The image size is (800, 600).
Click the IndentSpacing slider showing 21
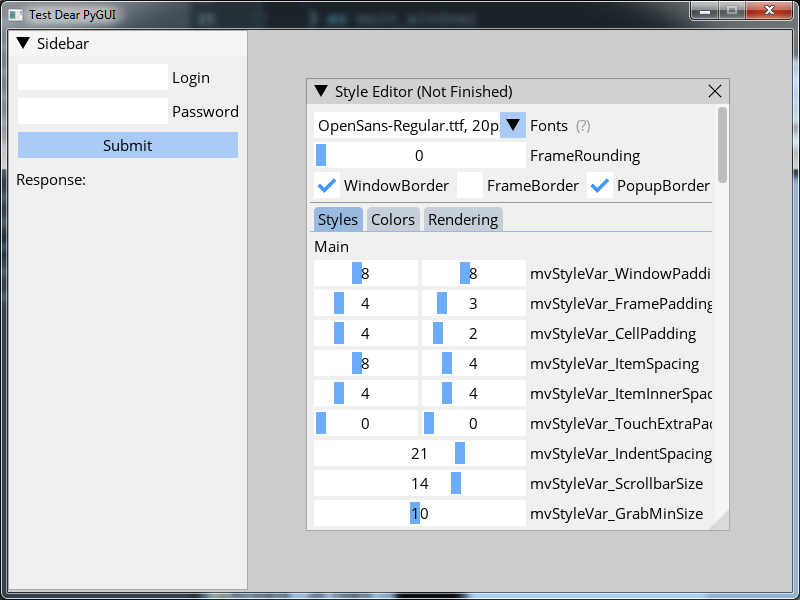(419, 453)
